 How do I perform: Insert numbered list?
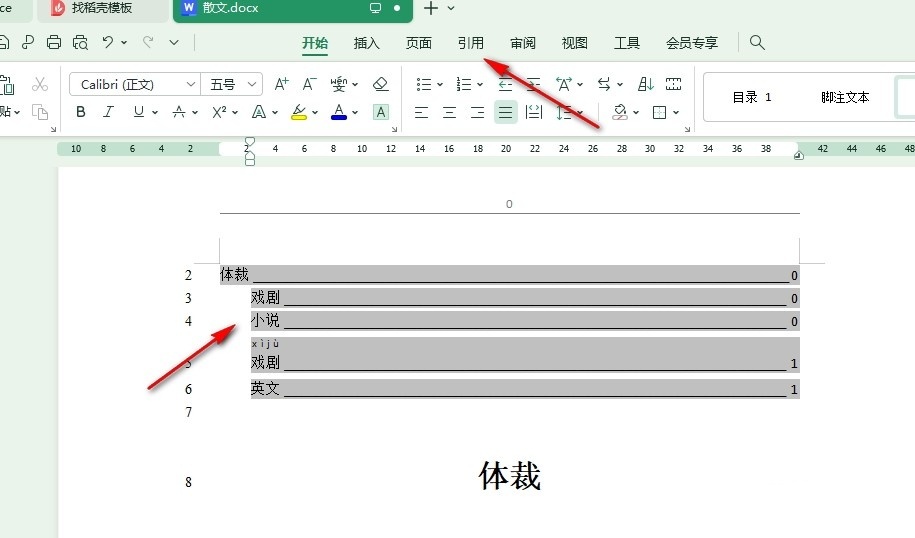coord(464,85)
